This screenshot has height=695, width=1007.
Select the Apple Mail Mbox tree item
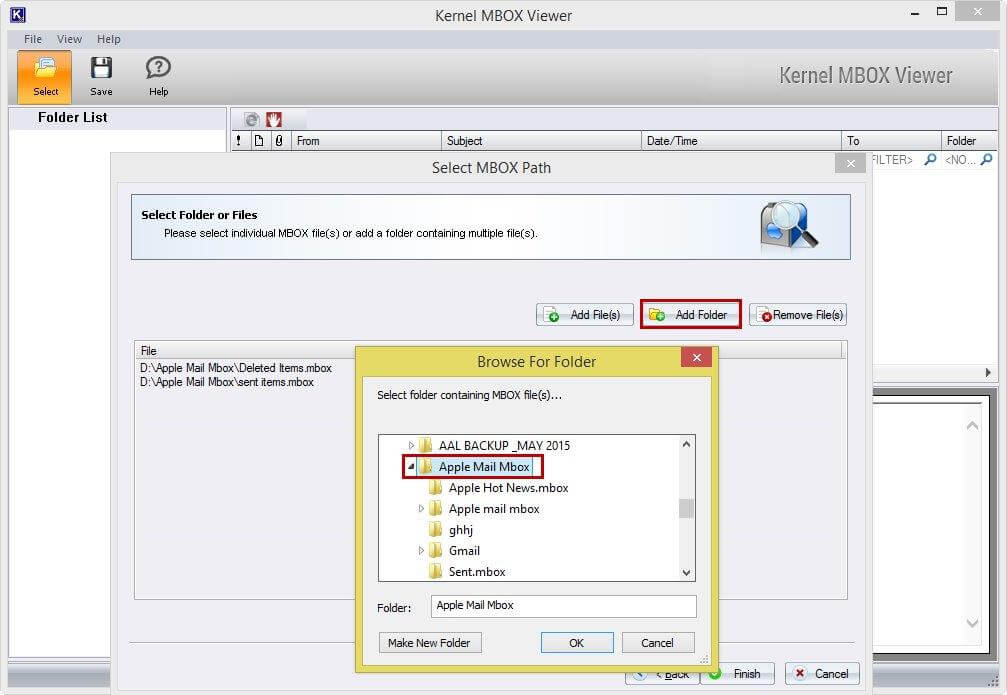pos(484,467)
